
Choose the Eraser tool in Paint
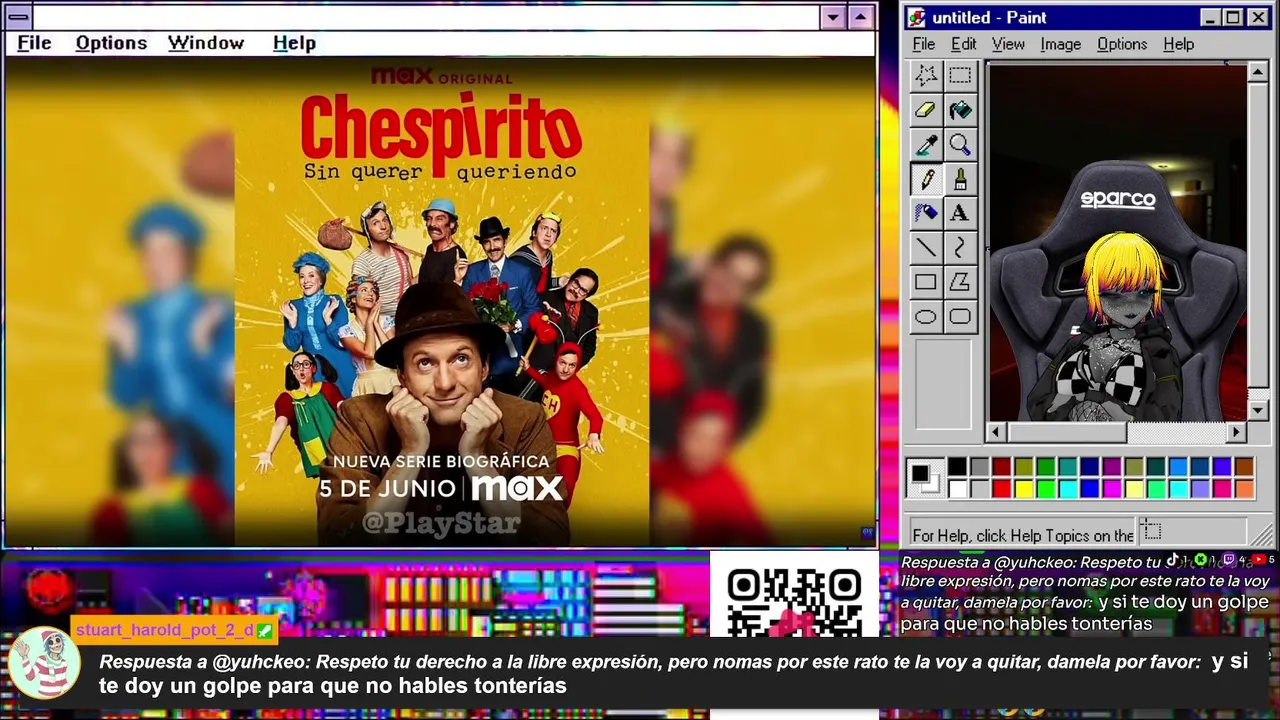[926, 110]
